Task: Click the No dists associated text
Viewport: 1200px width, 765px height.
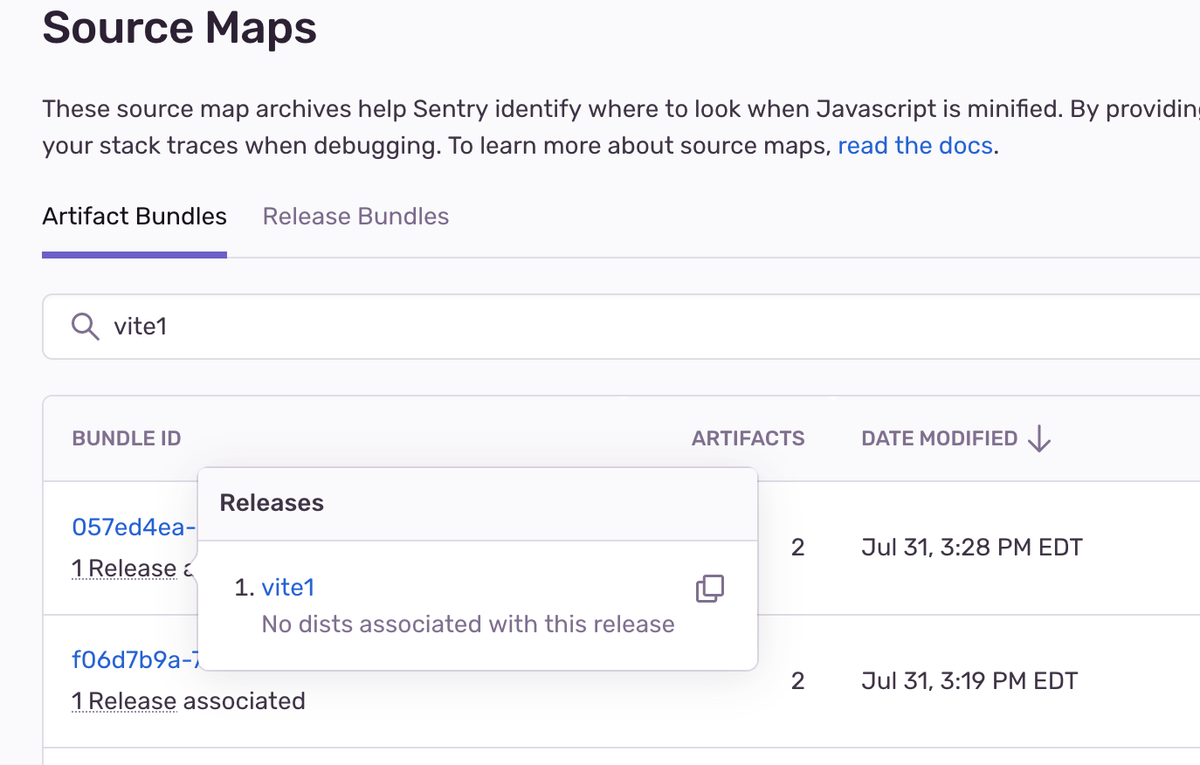Action: 466,623
